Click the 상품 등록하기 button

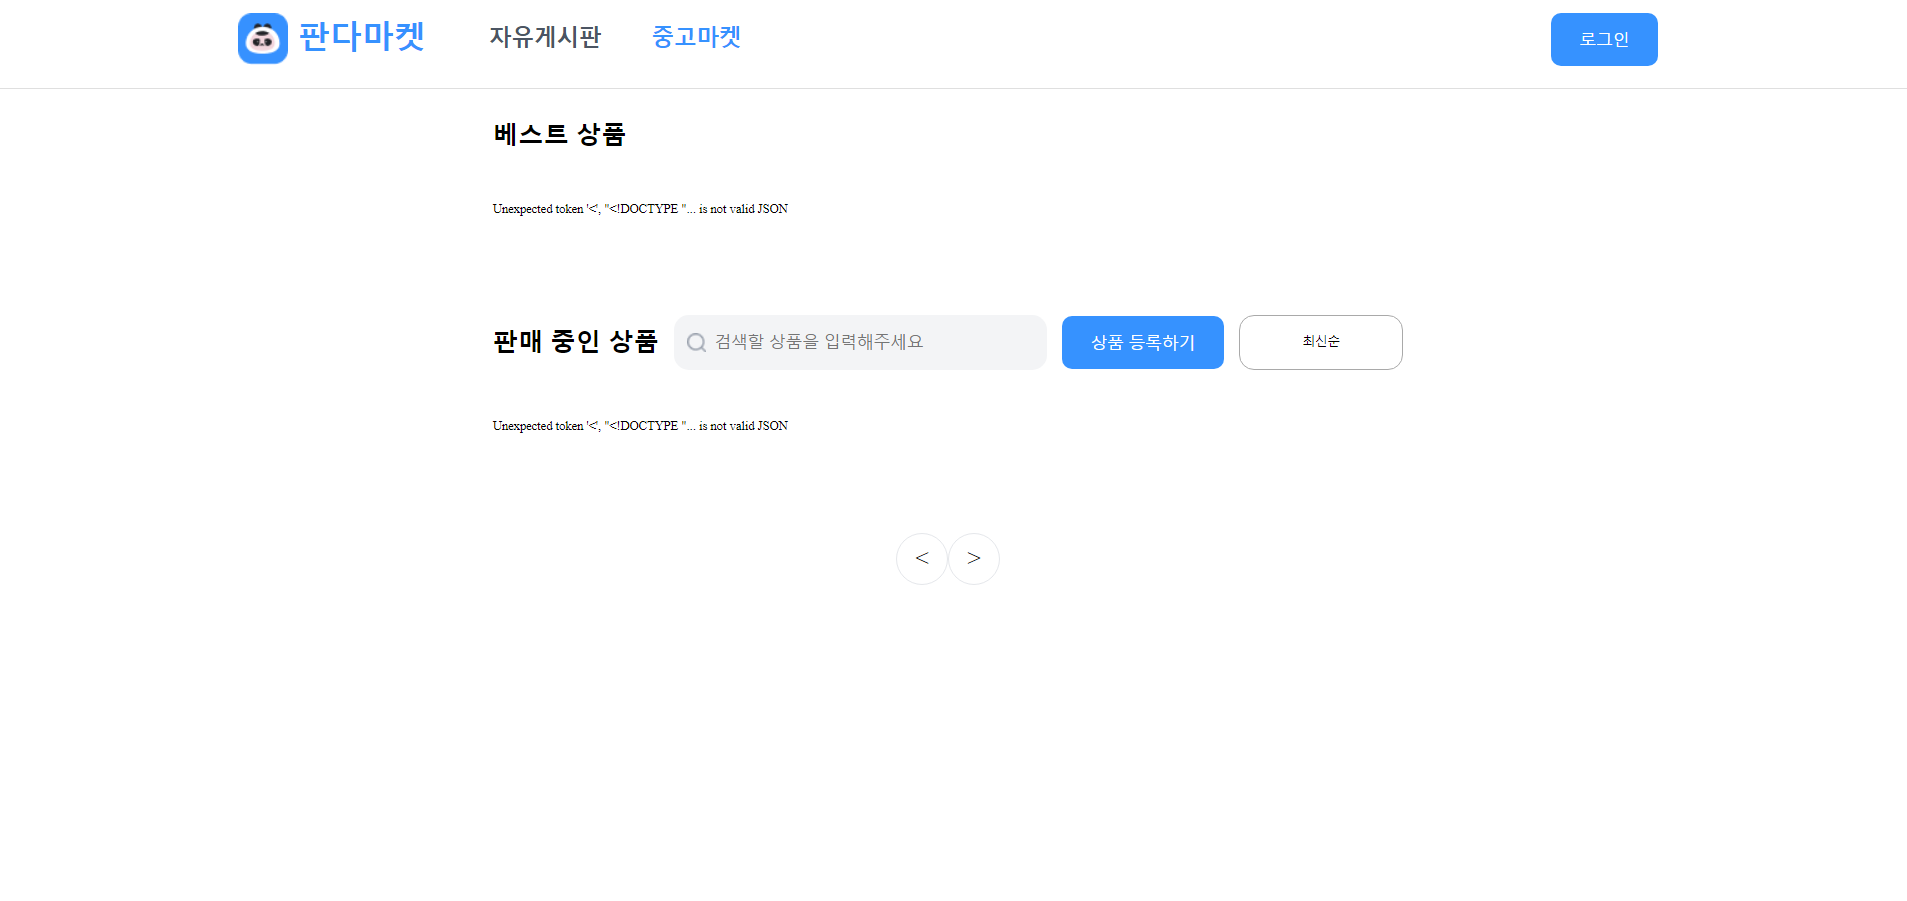pyautogui.click(x=1143, y=342)
